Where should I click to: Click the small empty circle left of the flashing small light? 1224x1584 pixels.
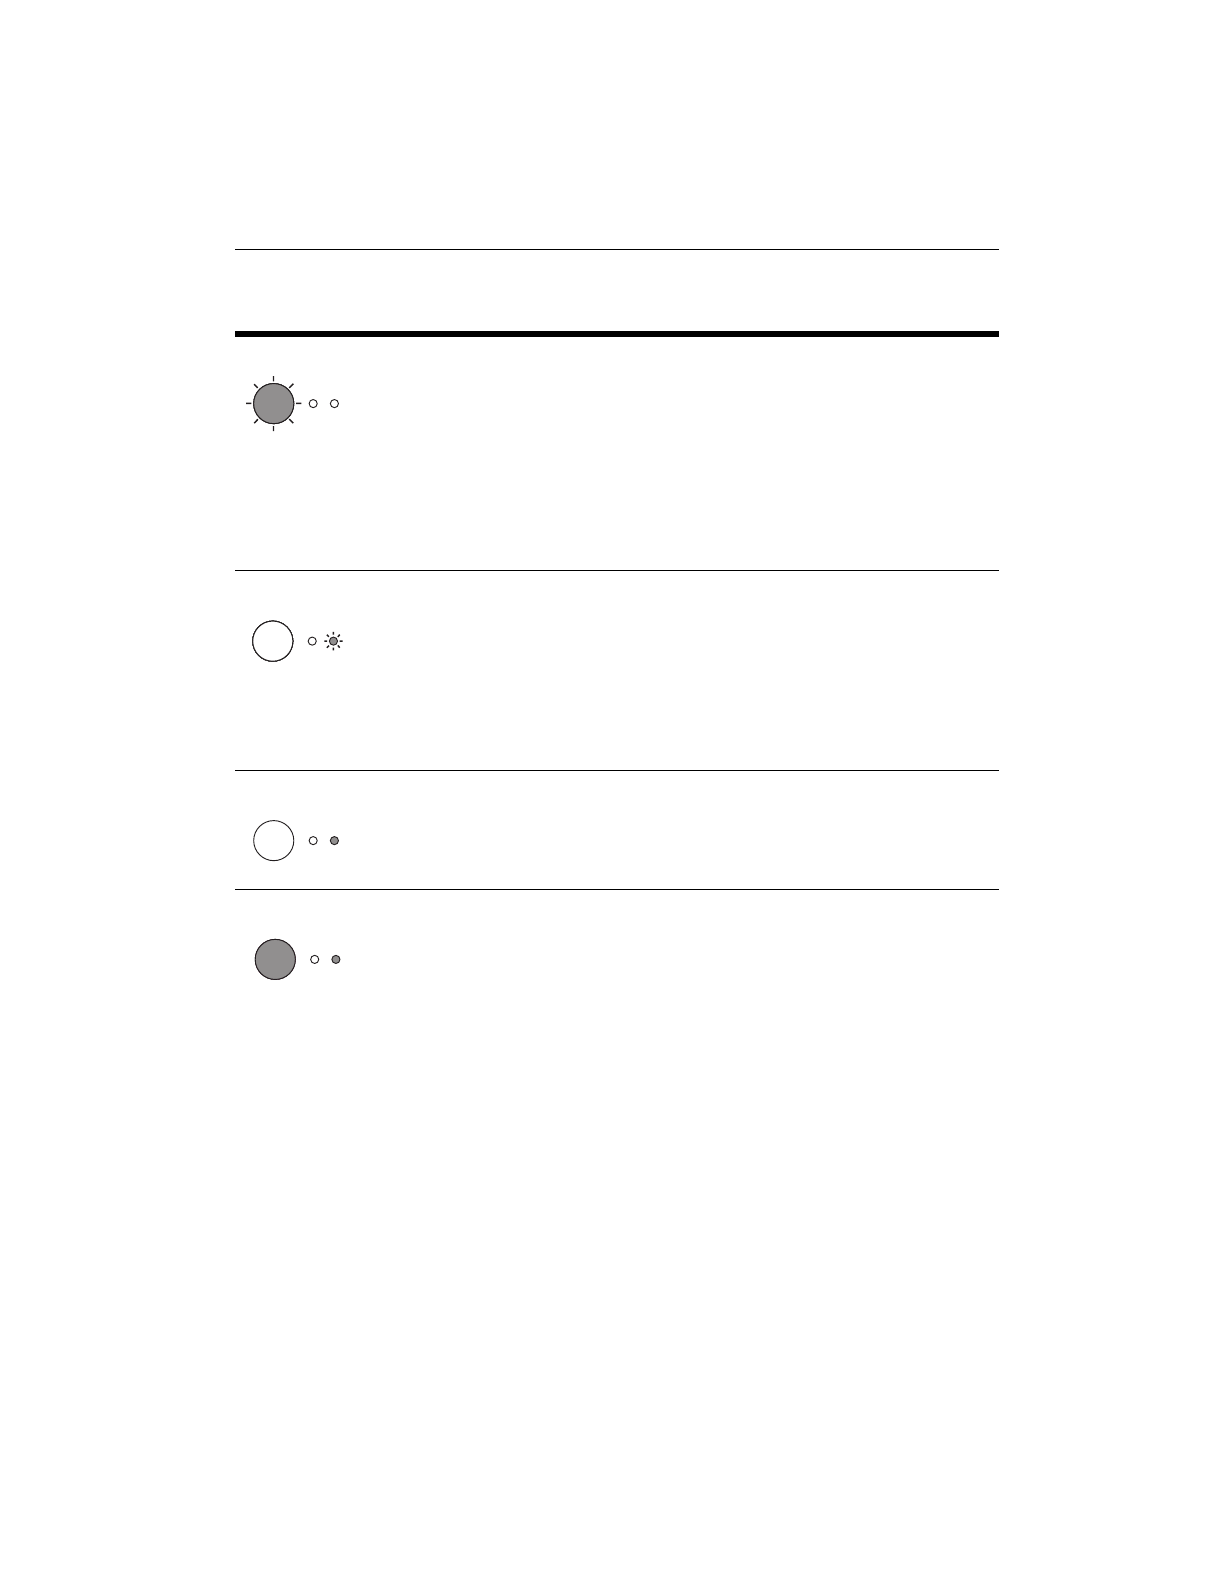pyautogui.click(x=312, y=641)
